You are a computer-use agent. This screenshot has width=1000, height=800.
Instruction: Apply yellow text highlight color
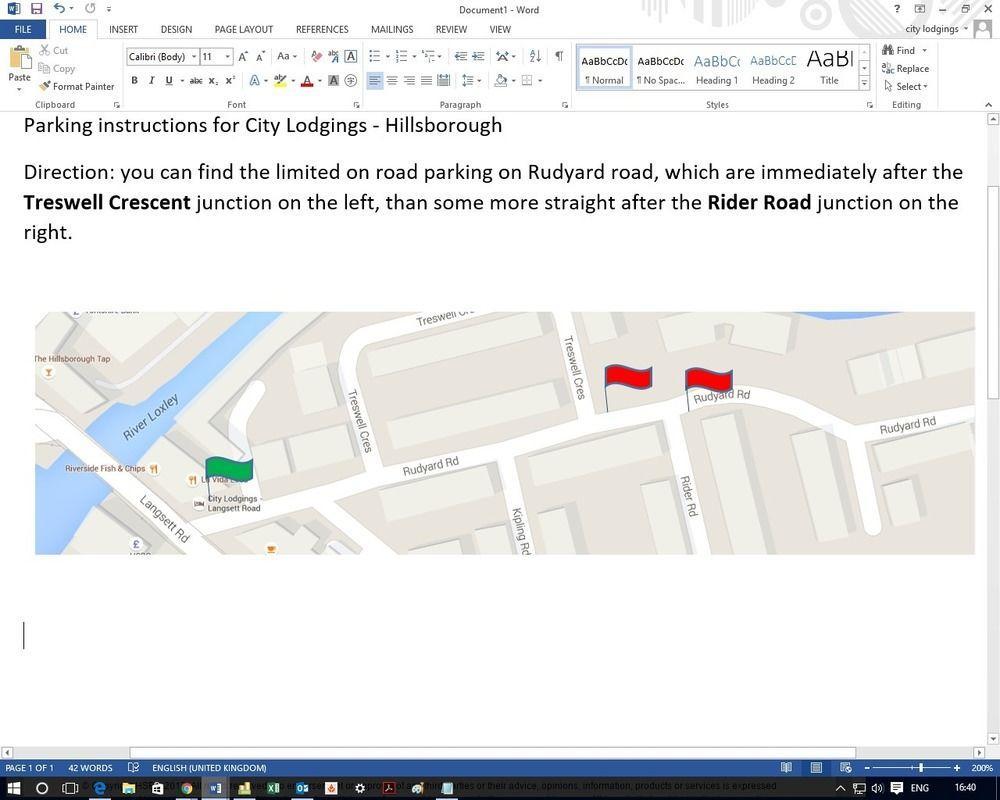(279, 81)
